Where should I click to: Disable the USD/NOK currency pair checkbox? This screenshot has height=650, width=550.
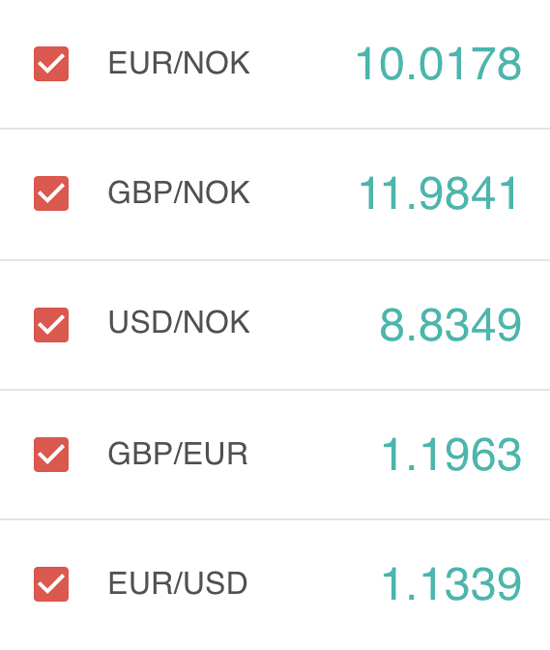[51, 325]
